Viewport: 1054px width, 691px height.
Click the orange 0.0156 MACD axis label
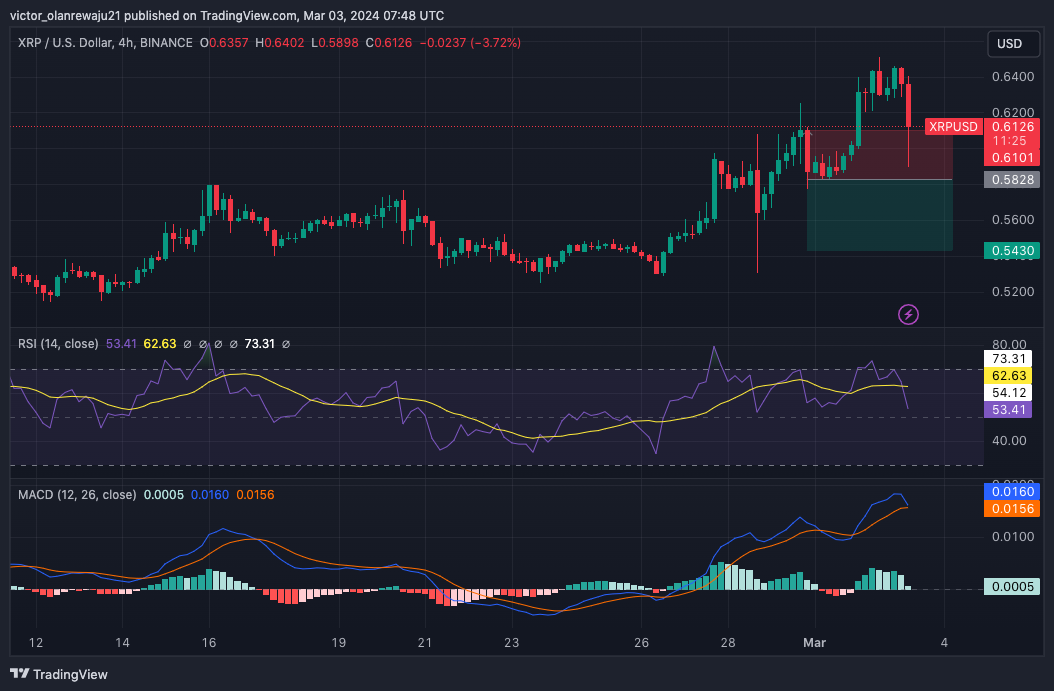(x=1012, y=509)
